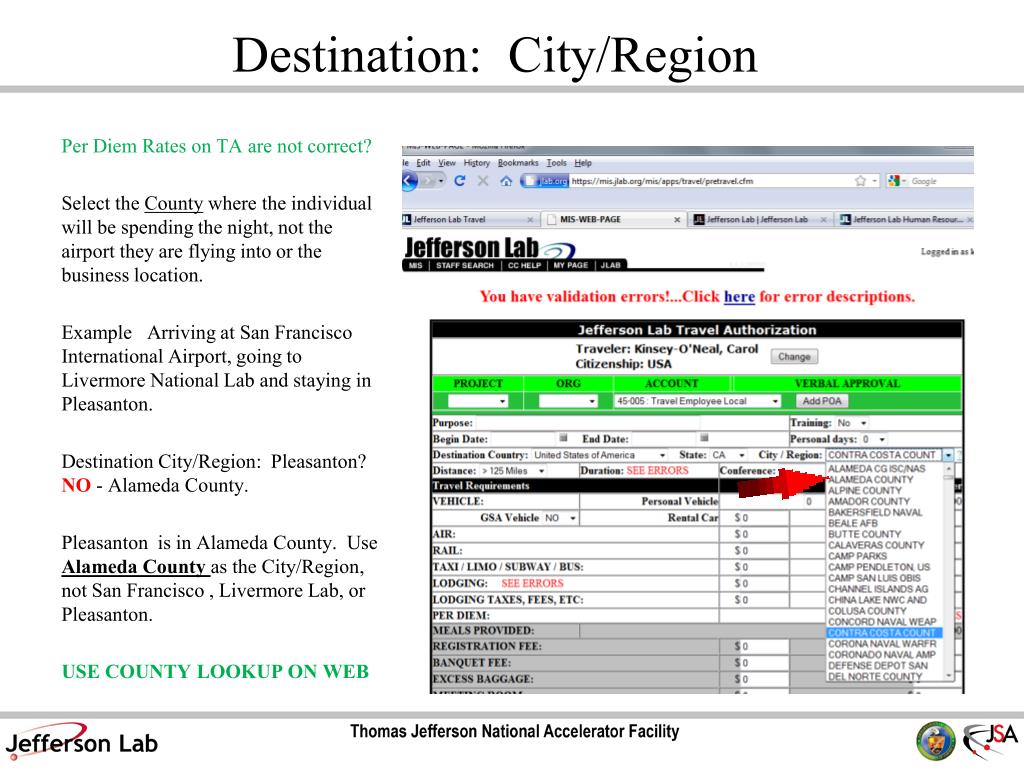This screenshot has width=1024, height=768.
Task: Open the Tools menu
Action: [556, 163]
